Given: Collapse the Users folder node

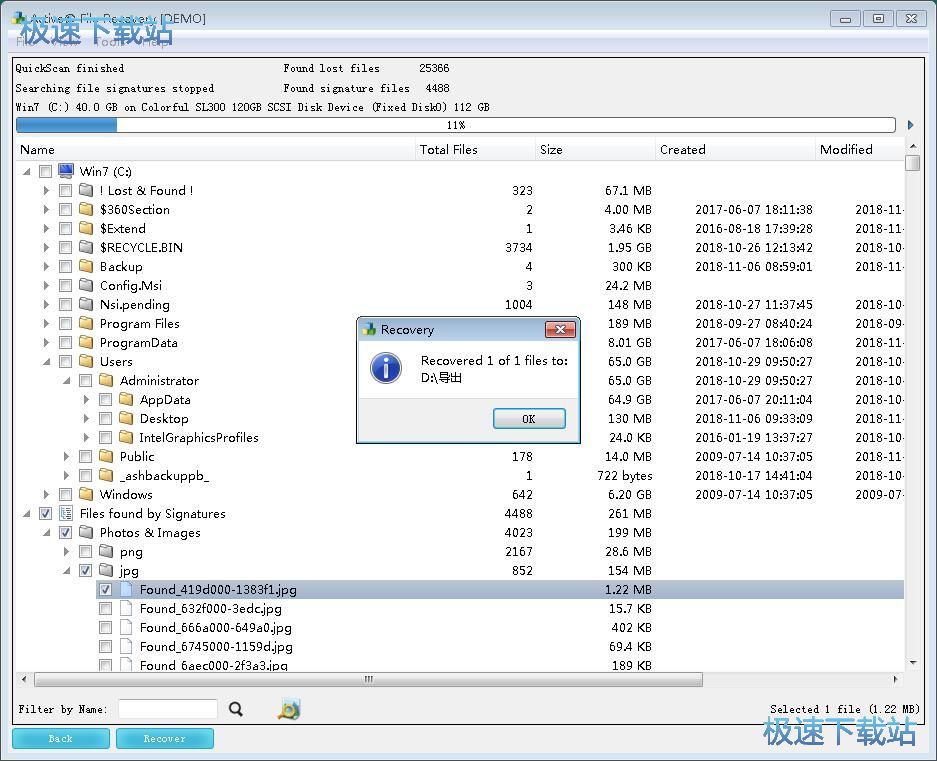Looking at the screenshot, I should pyautogui.click(x=47, y=362).
